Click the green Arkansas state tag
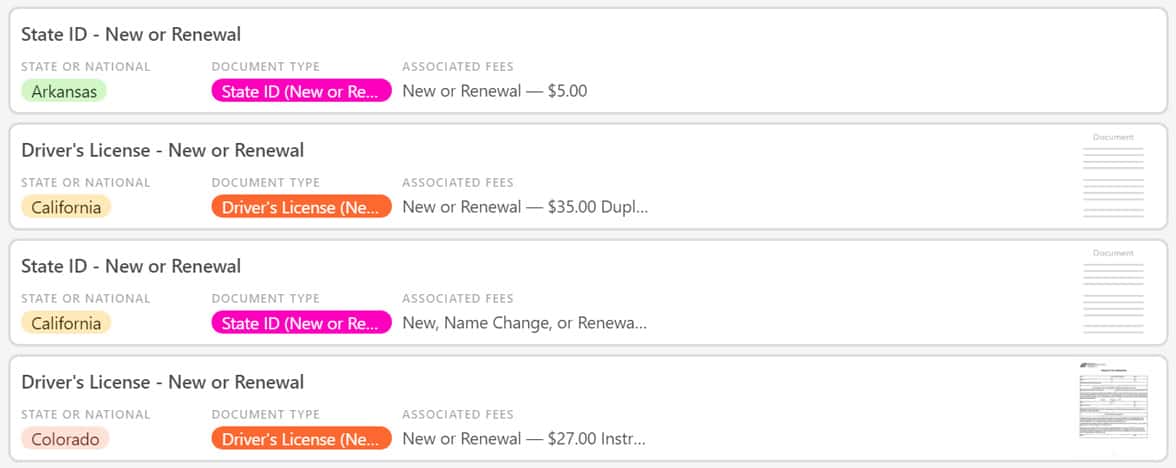The image size is (1176, 468). pyautogui.click(x=64, y=91)
